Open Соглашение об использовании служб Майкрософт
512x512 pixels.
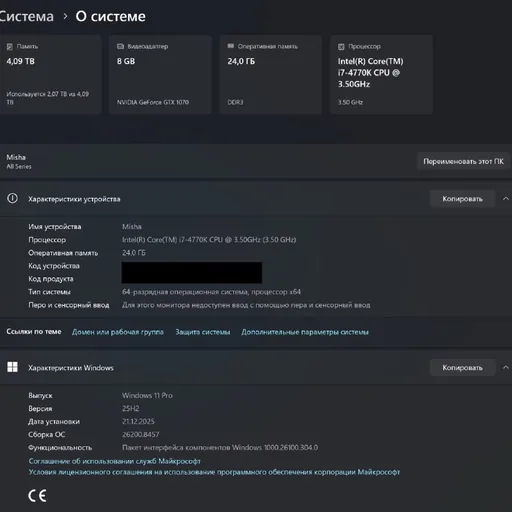coord(114,461)
